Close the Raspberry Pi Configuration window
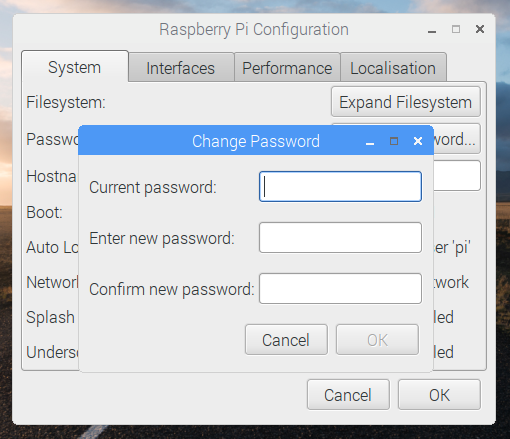The image size is (510, 439). (x=480, y=29)
